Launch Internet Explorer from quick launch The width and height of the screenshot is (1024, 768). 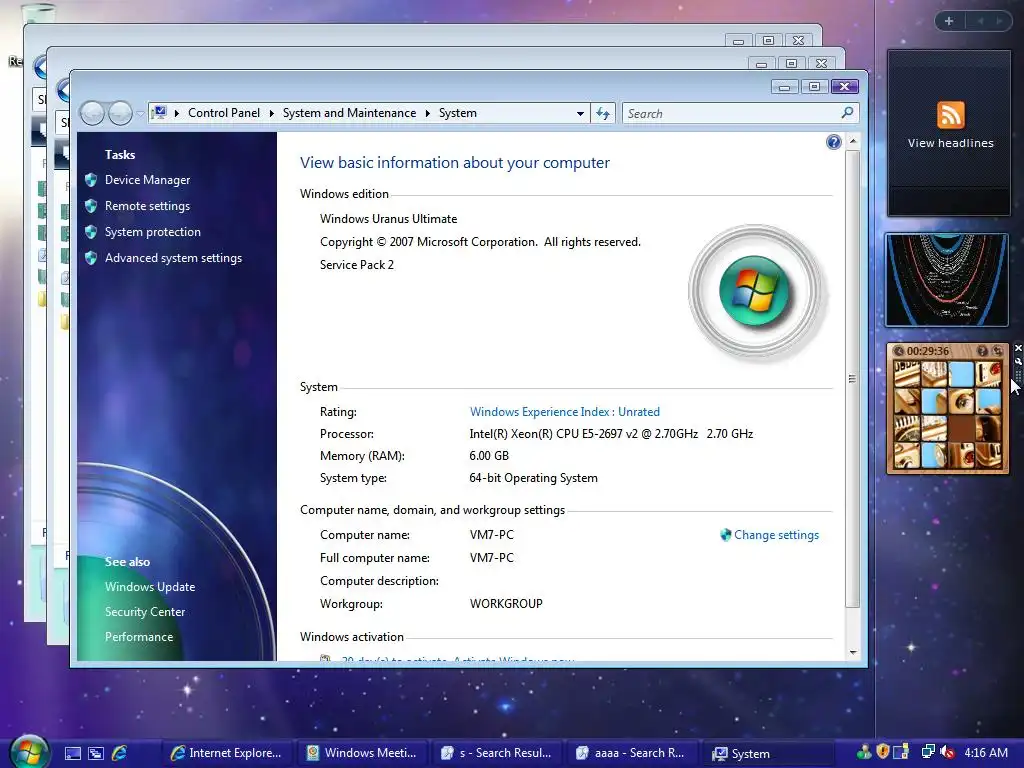point(120,753)
